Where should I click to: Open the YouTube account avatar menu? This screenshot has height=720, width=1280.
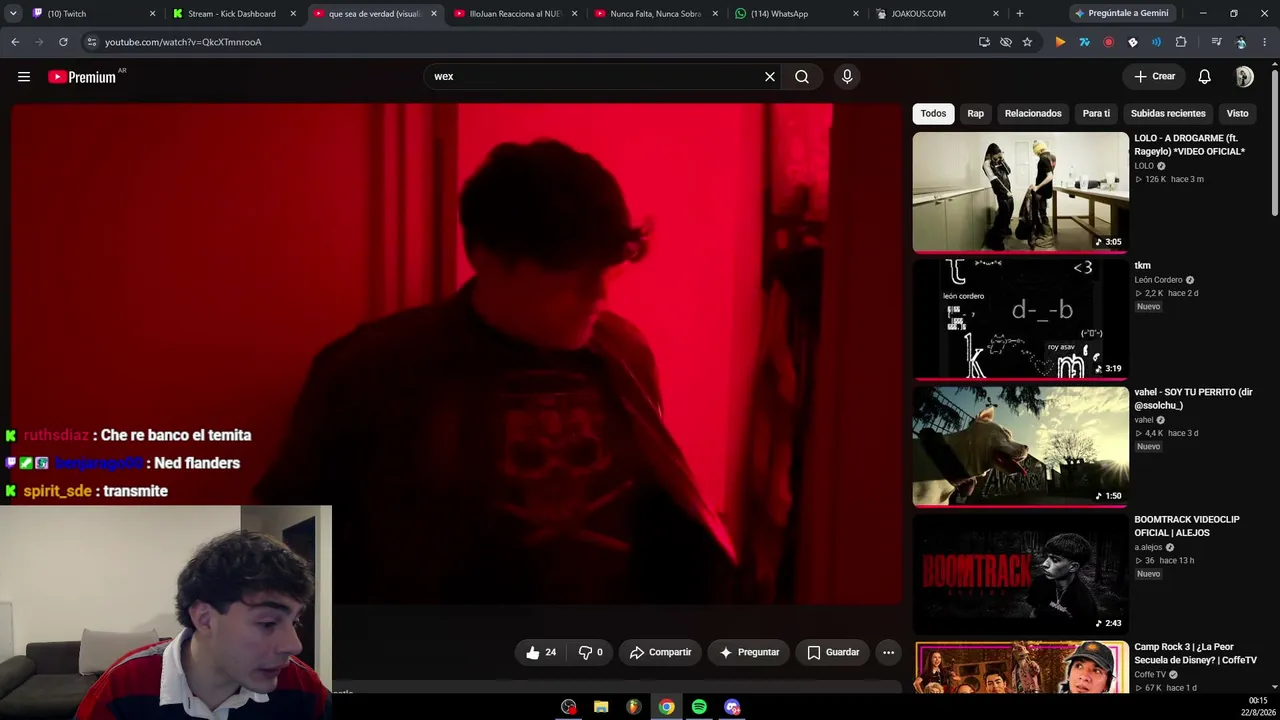click(1244, 77)
